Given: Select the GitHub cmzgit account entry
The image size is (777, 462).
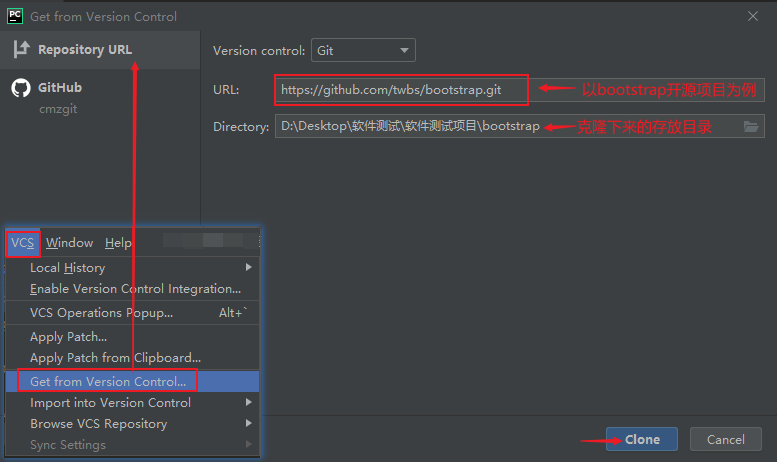Looking at the screenshot, I should 100,97.
